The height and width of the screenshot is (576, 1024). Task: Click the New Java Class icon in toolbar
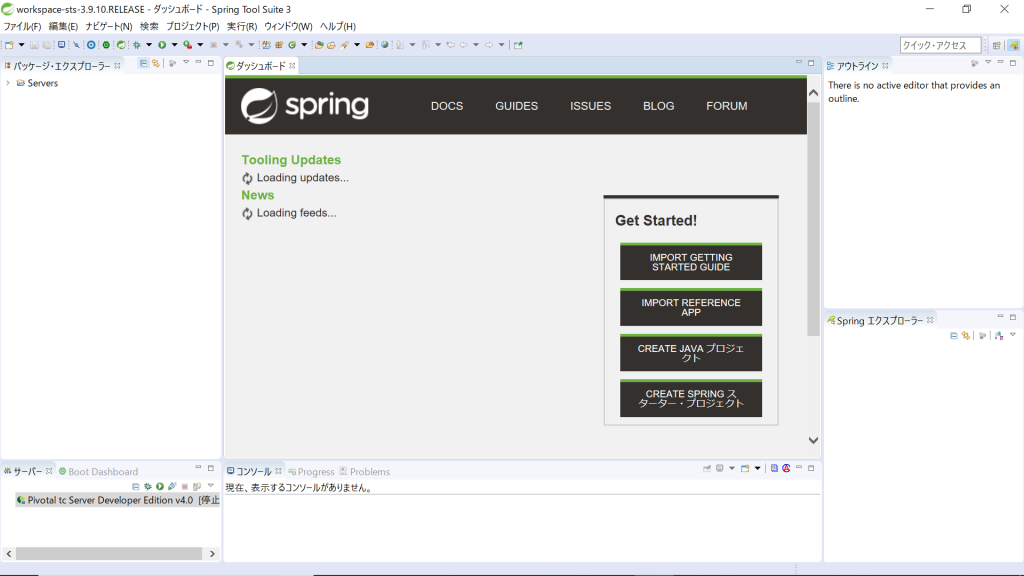tap(292, 45)
